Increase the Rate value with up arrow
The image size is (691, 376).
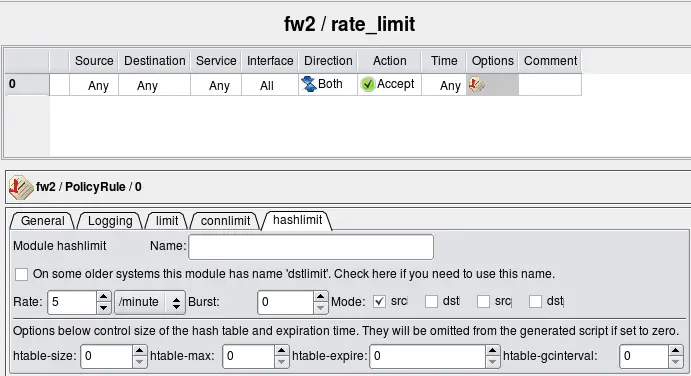[104, 297]
